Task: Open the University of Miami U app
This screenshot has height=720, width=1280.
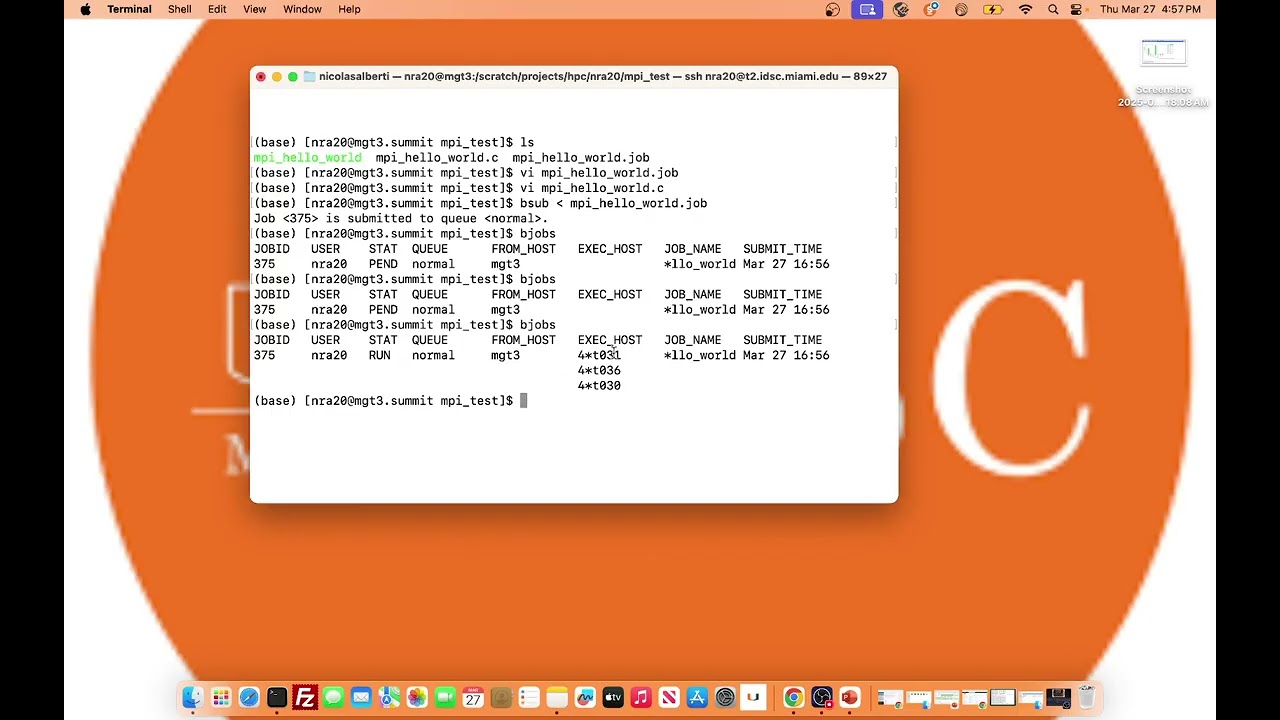Action: coord(753,697)
